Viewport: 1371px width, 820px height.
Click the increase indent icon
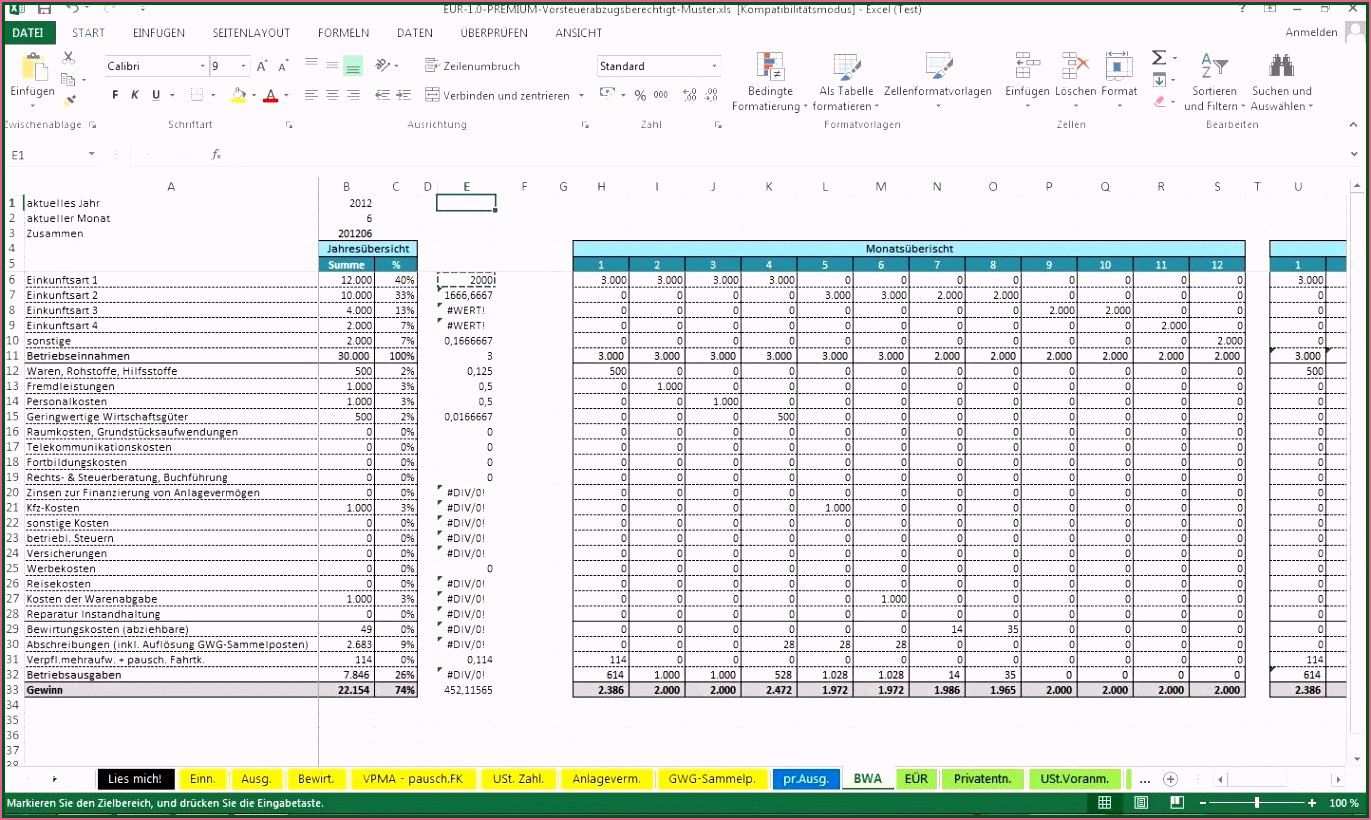coord(405,95)
